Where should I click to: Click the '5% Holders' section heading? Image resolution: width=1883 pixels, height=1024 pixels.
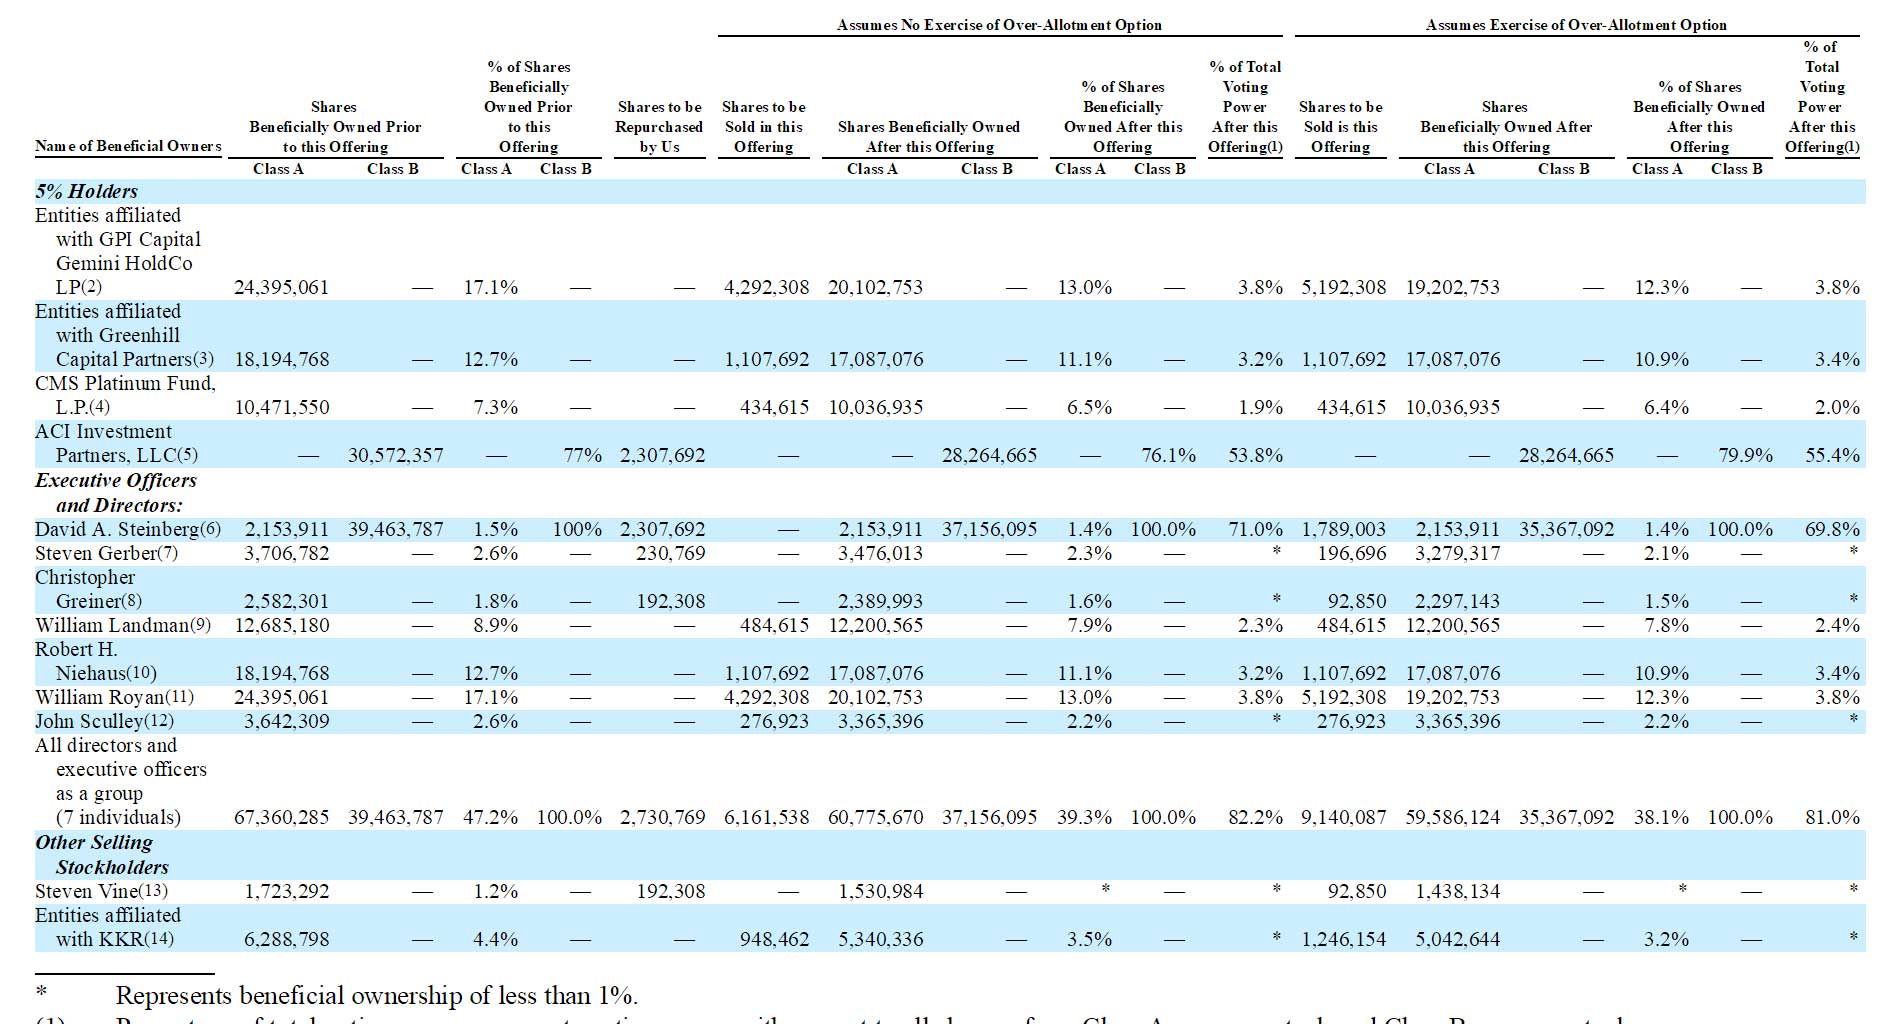pos(86,191)
